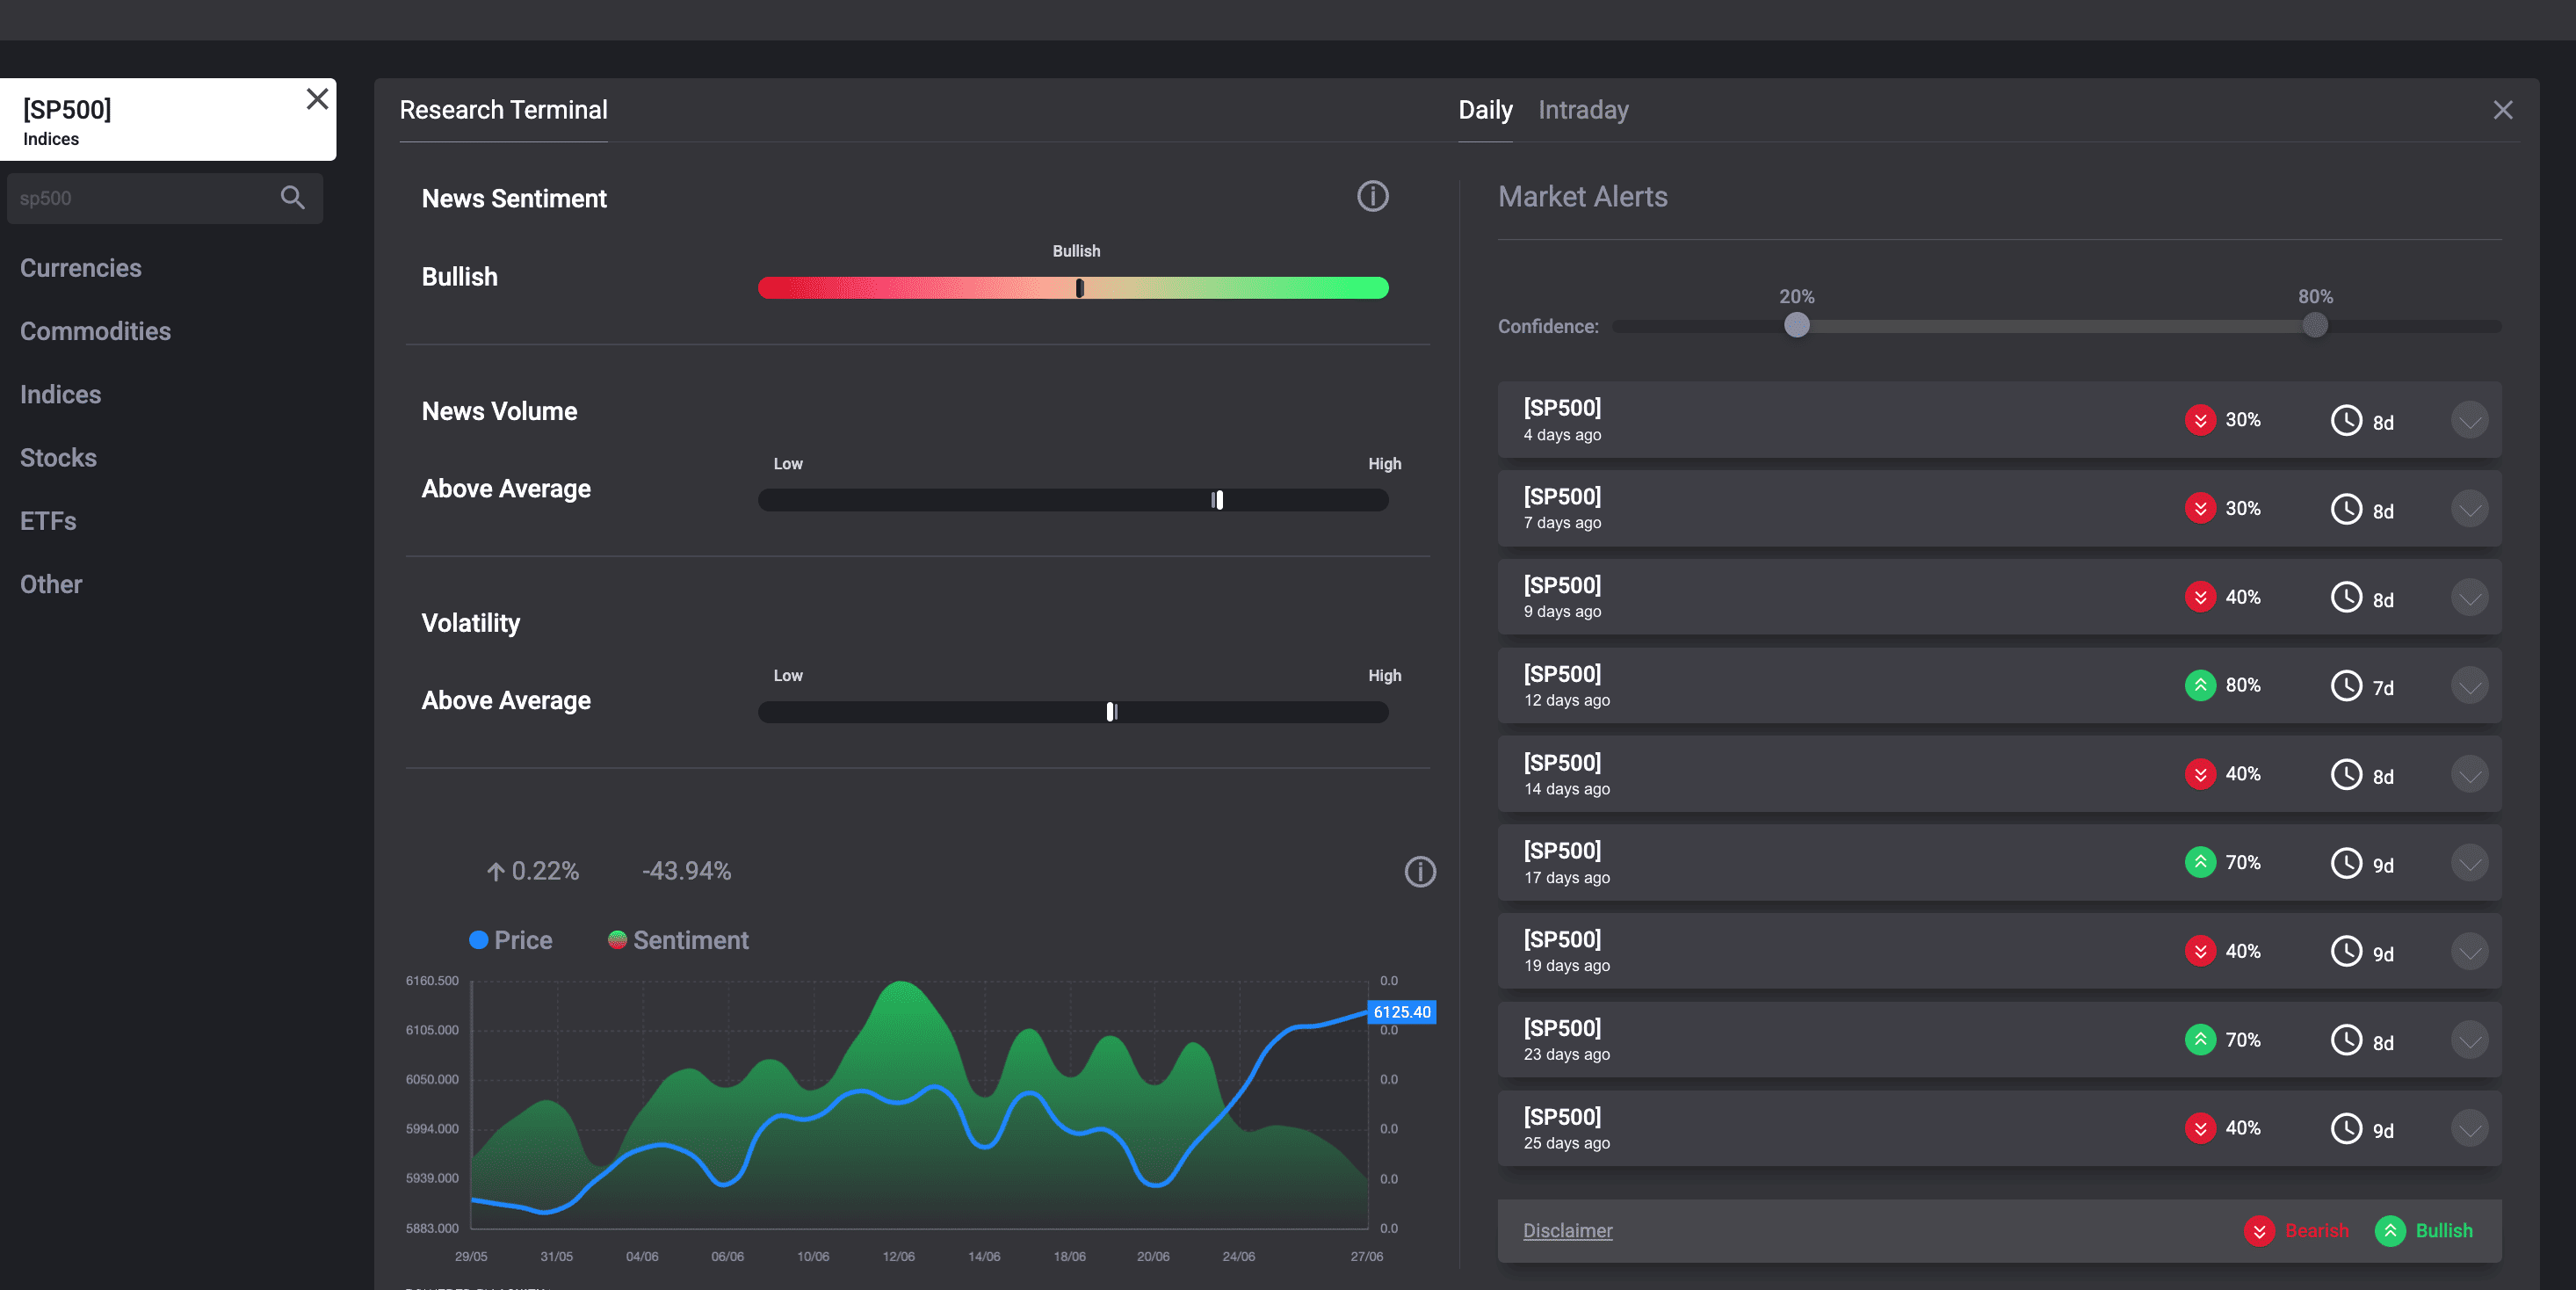Toggle the Price series in chart legend

pyautogui.click(x=510, y=940)
